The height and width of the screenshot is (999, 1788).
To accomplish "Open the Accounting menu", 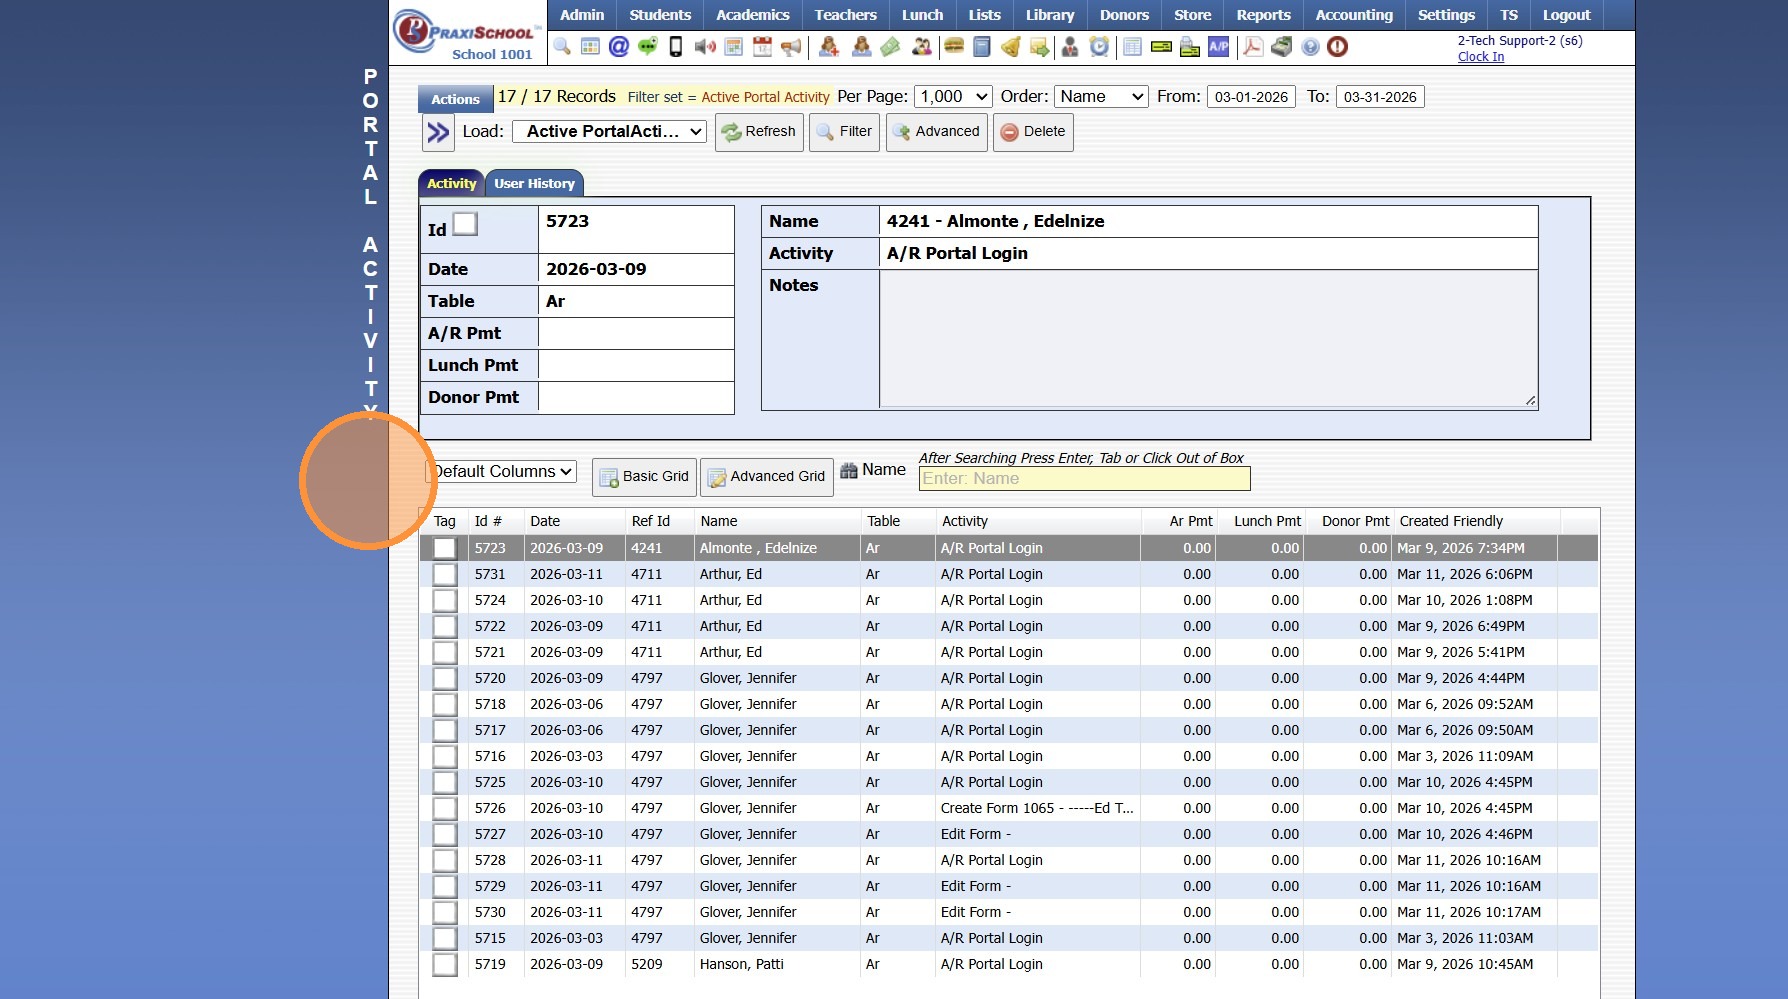I will 1353,15.
